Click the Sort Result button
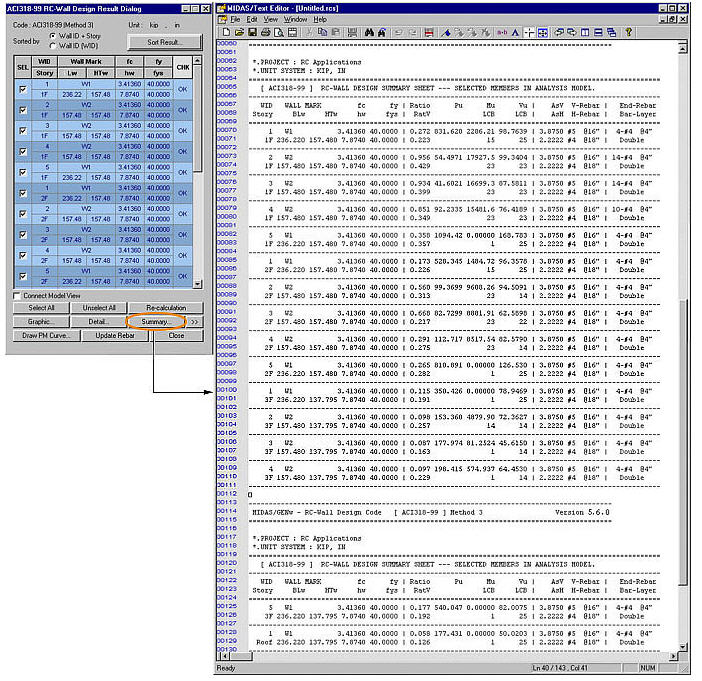 pyautogui.click(x=164, y=42)
